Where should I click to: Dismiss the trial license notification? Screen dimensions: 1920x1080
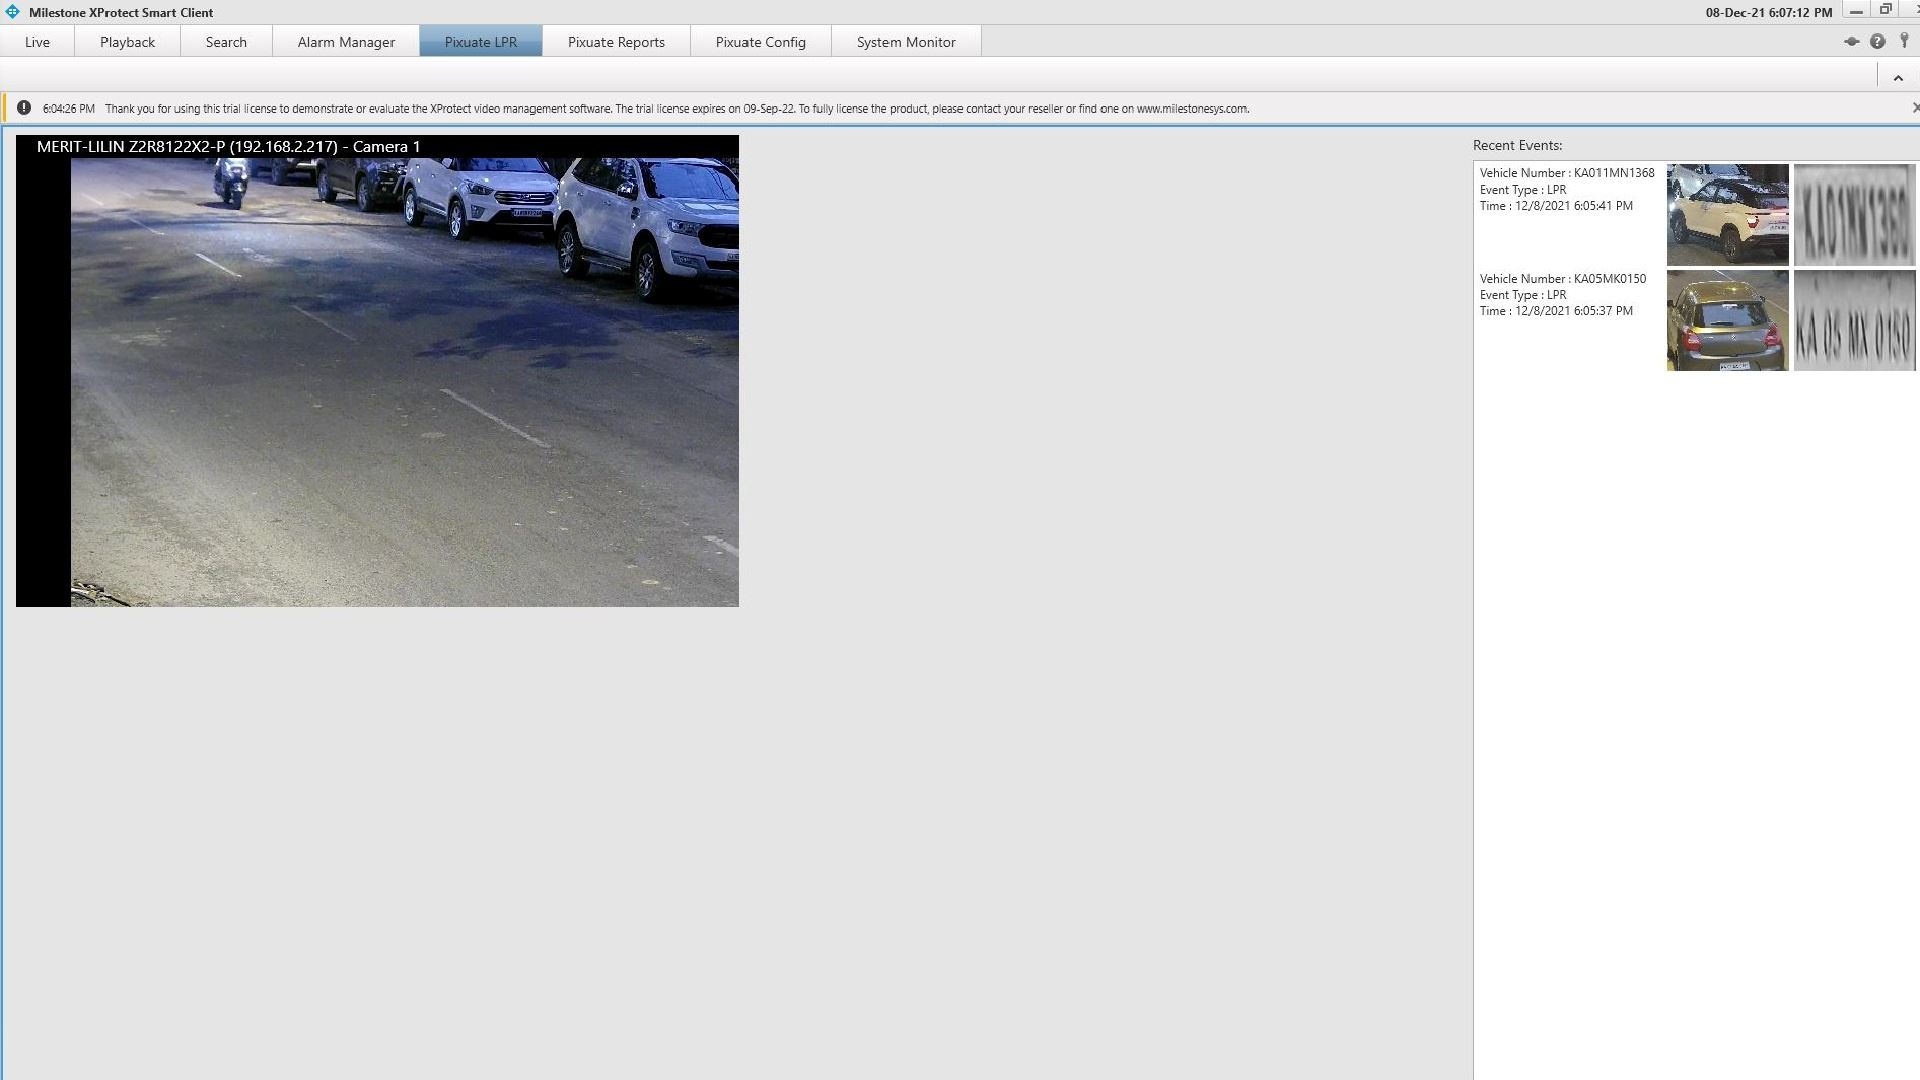pyautogui.click(x=1915, y=108)
